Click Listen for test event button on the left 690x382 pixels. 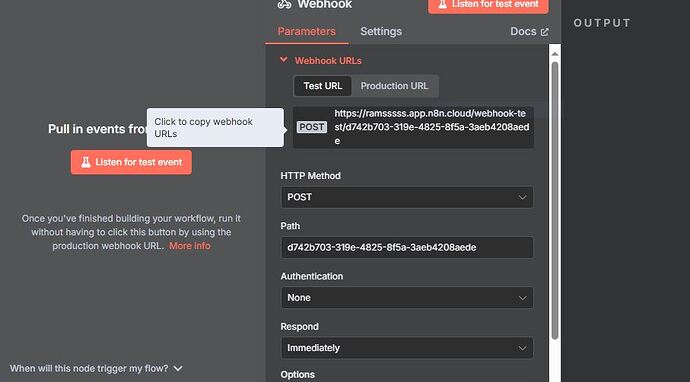click(131, 162)
